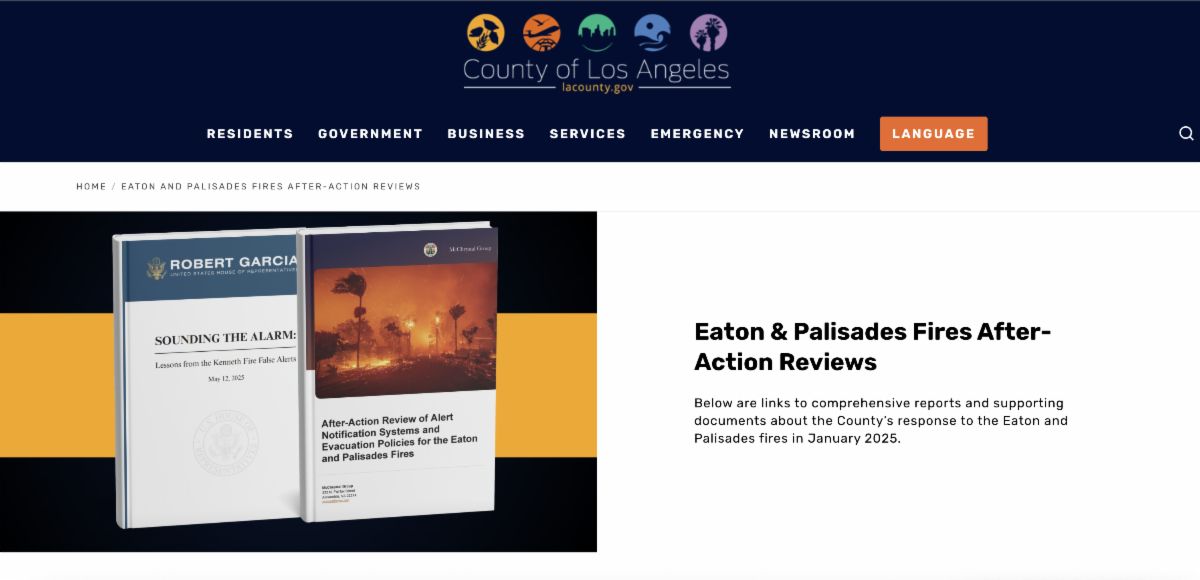Select the Sounding the Alarm report cover
1200x580 pixels.
pos(210,380)
